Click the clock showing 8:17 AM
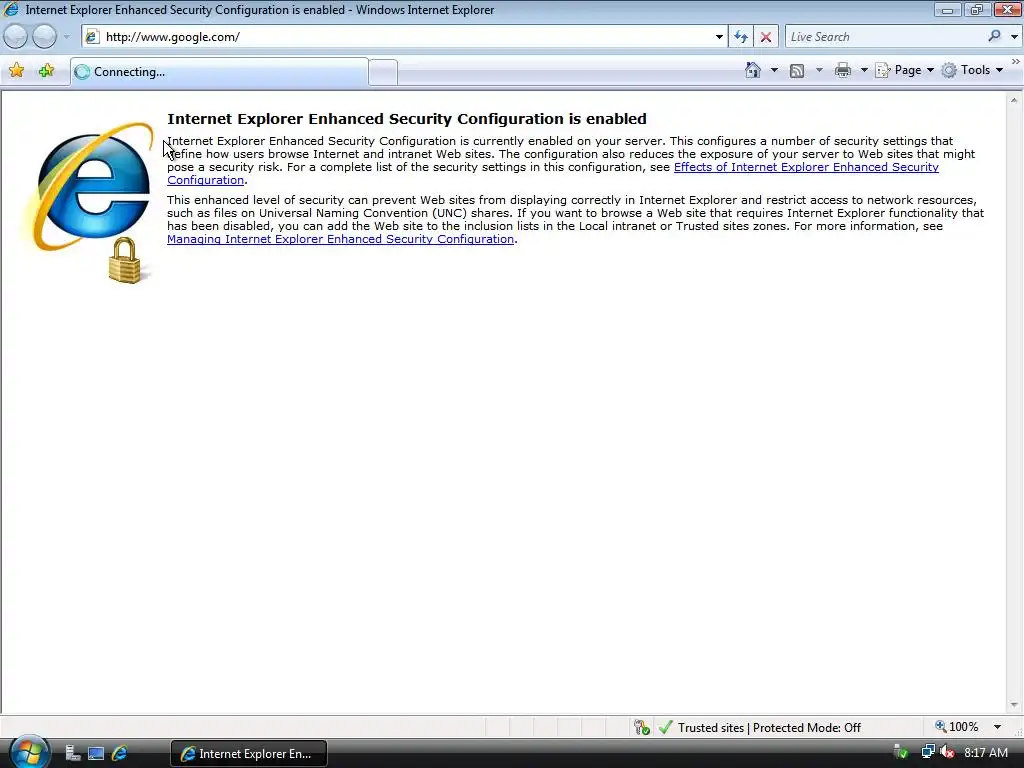This screenshot has width=1024, height=768. [985, 753]
